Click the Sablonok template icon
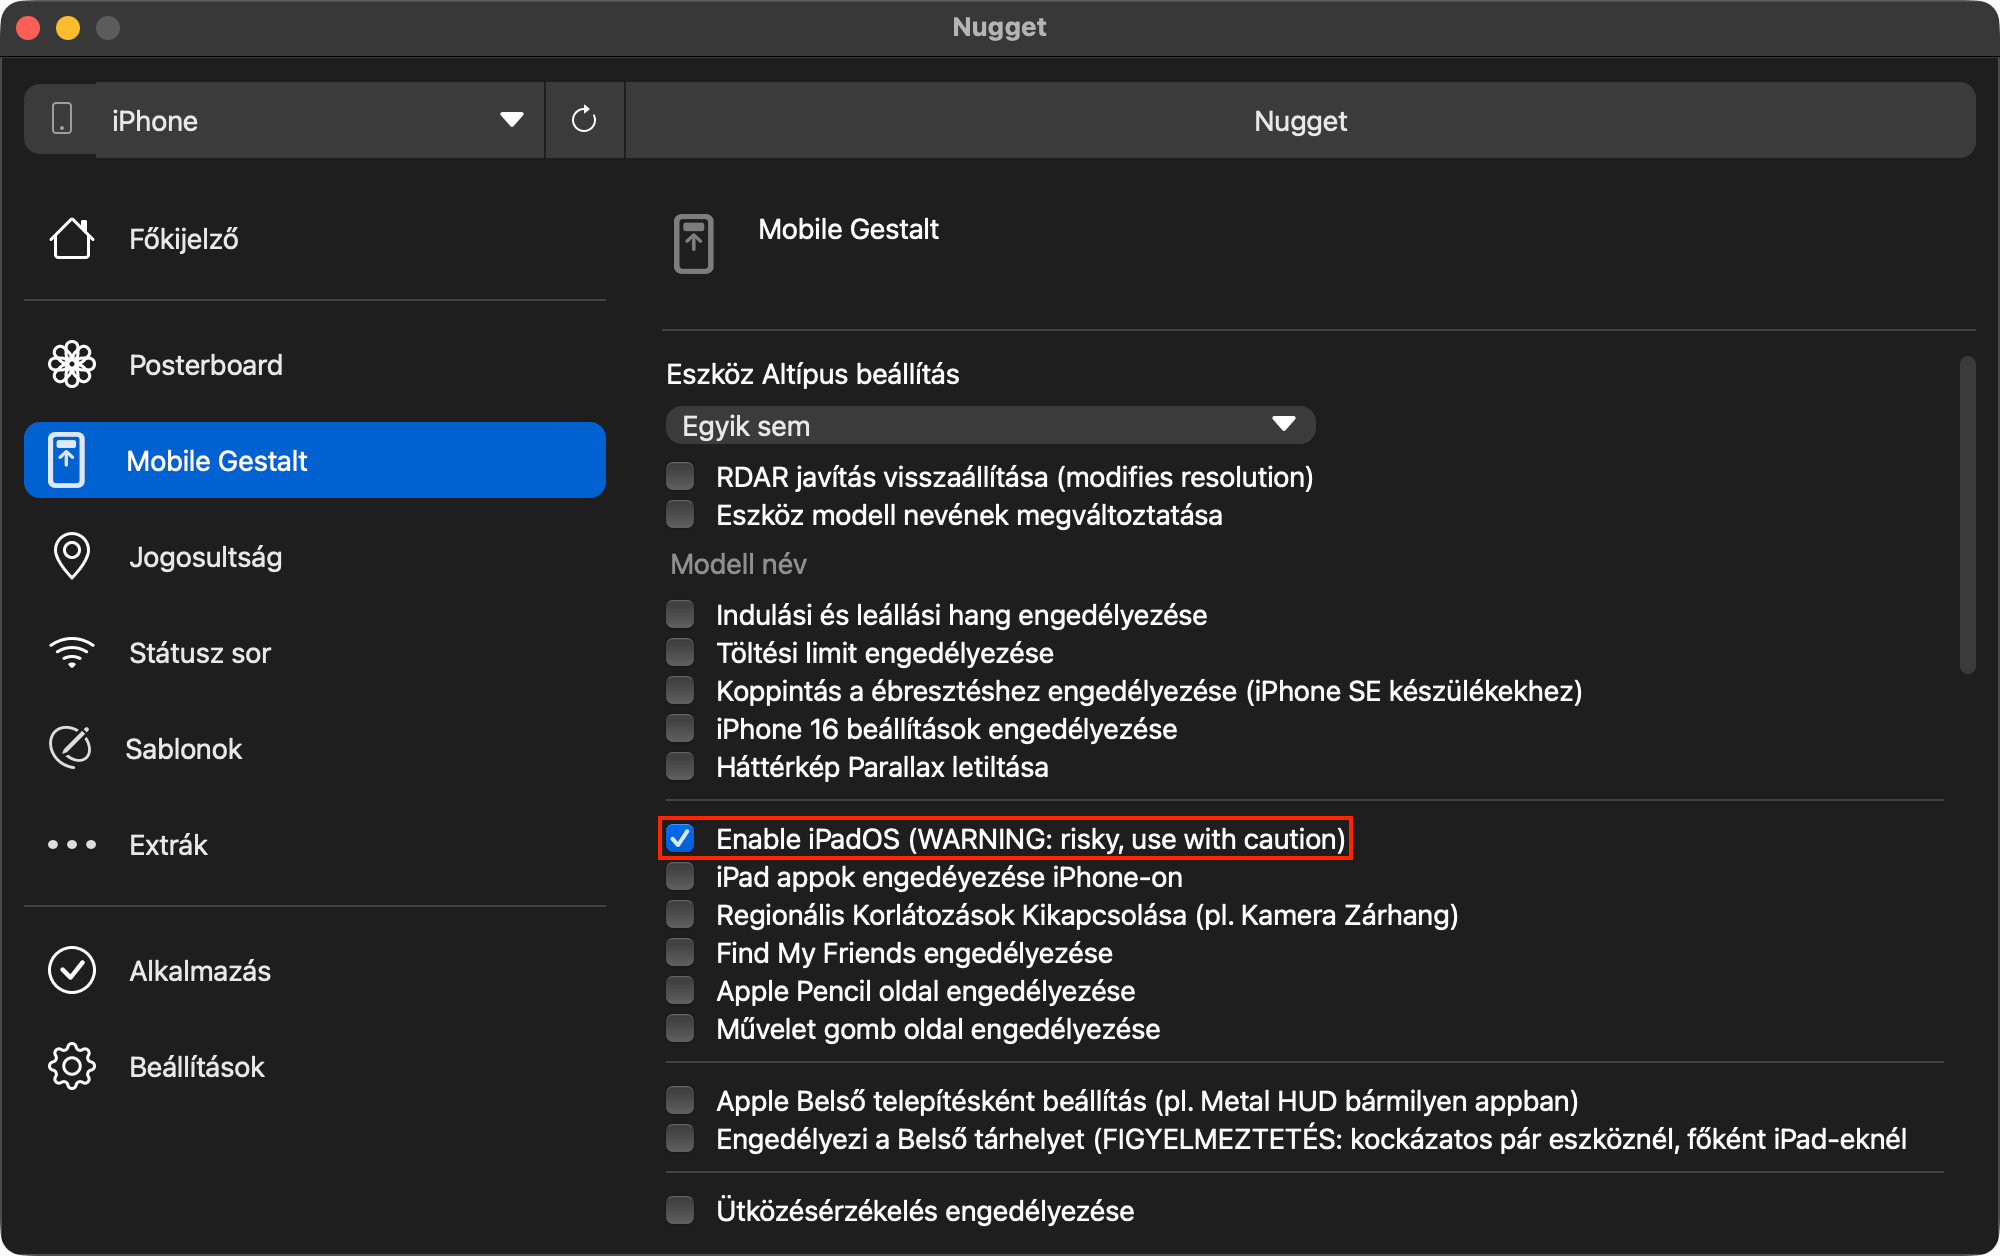The height and width of the screenshot is (1256, 2000). (x=72, y=748)
